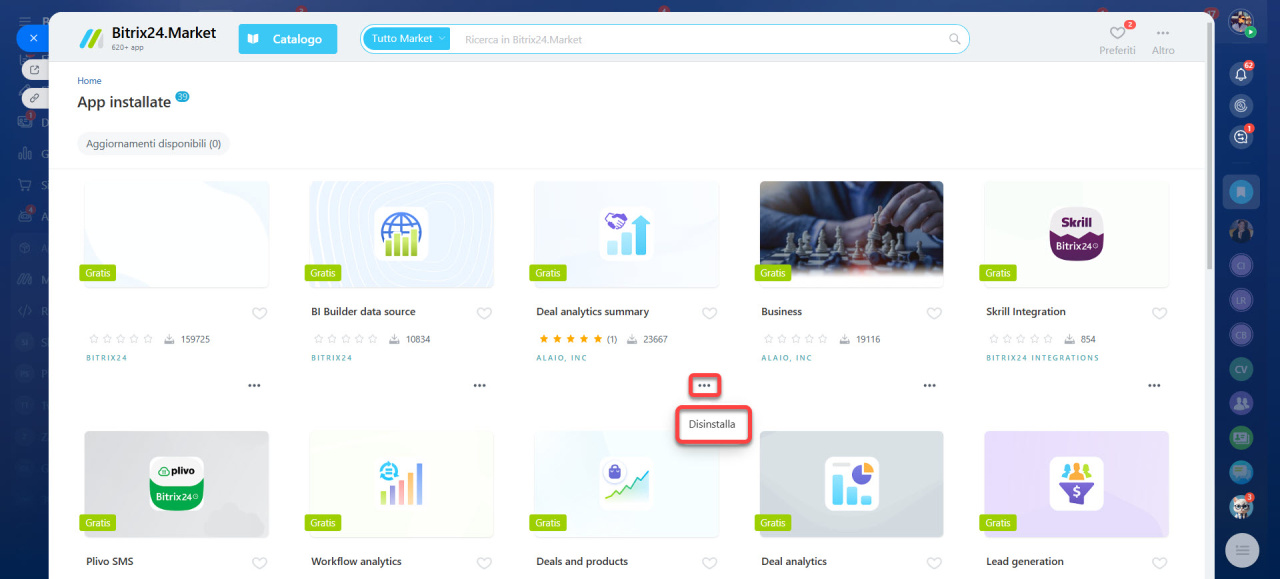Open the notifications bell icon
This screenshot has height=579, width=1280.
pos(1241,74)
